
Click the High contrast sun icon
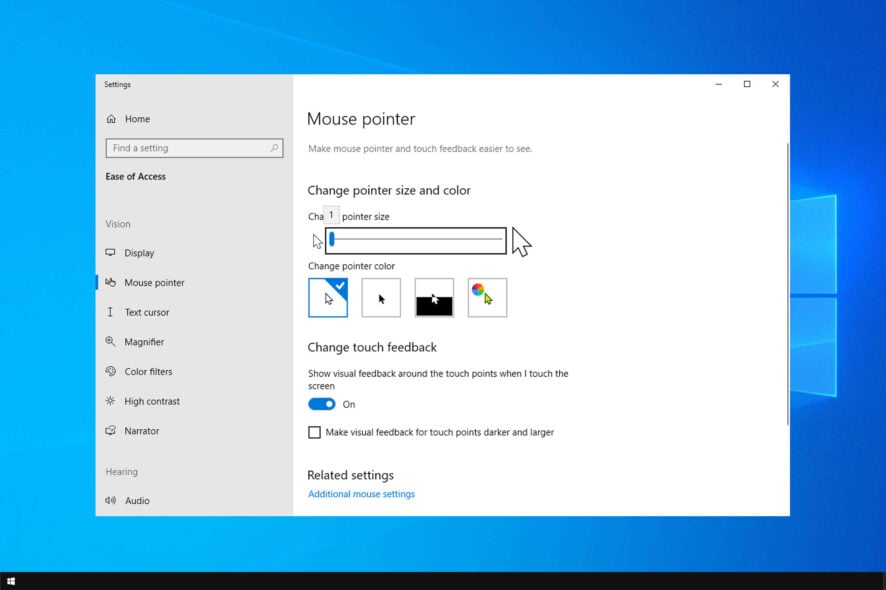(x=111, y=401)
